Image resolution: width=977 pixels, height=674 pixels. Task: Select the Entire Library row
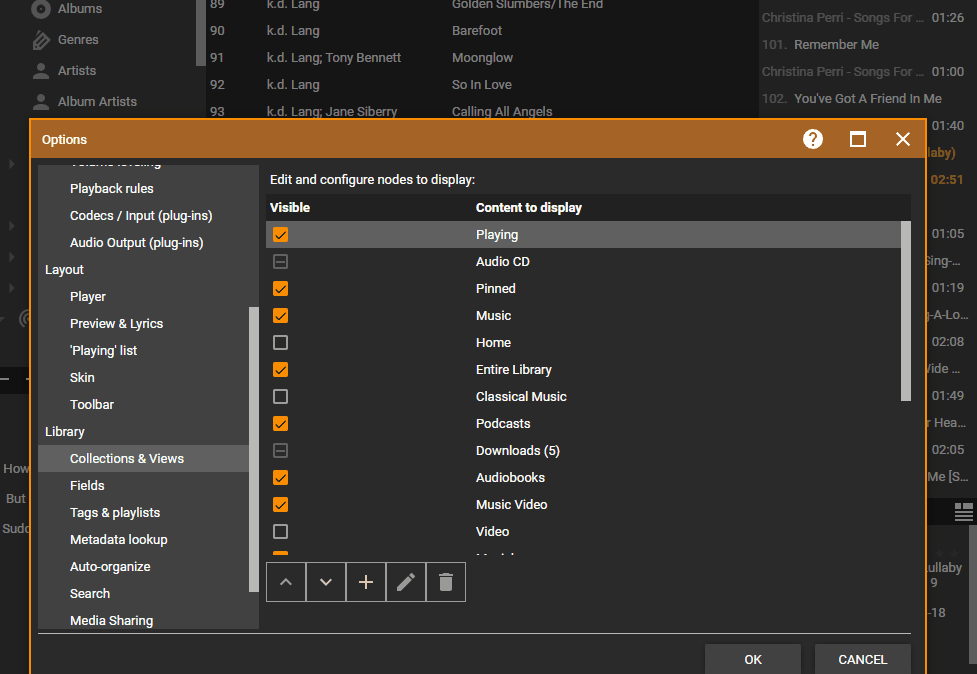pyautogui.click(x=514, y=370)
